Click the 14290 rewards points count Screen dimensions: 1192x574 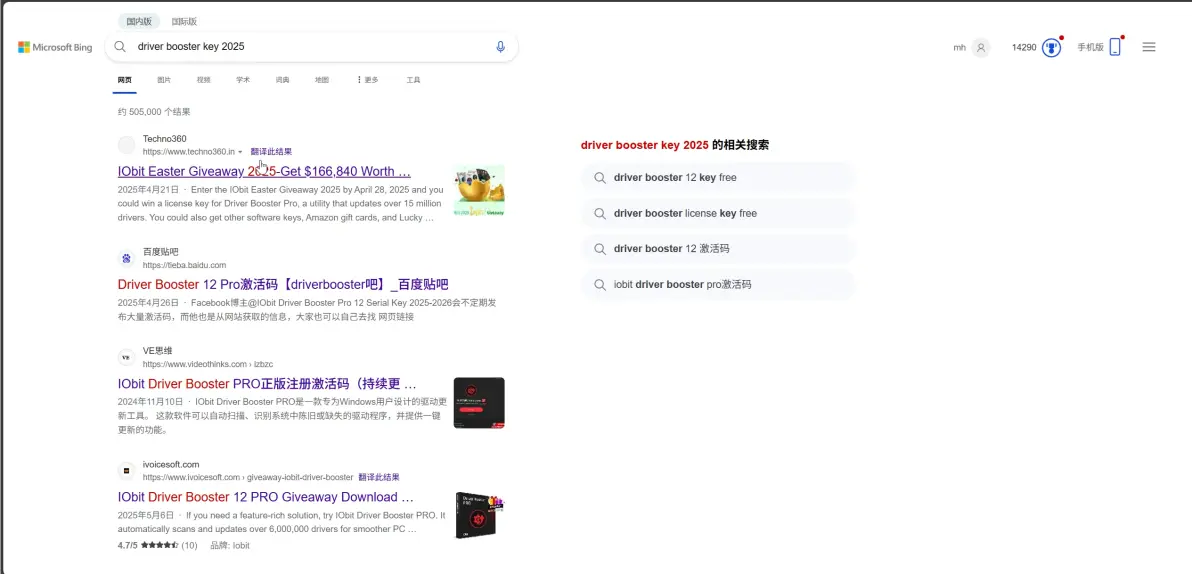[x=1023, y=47]
